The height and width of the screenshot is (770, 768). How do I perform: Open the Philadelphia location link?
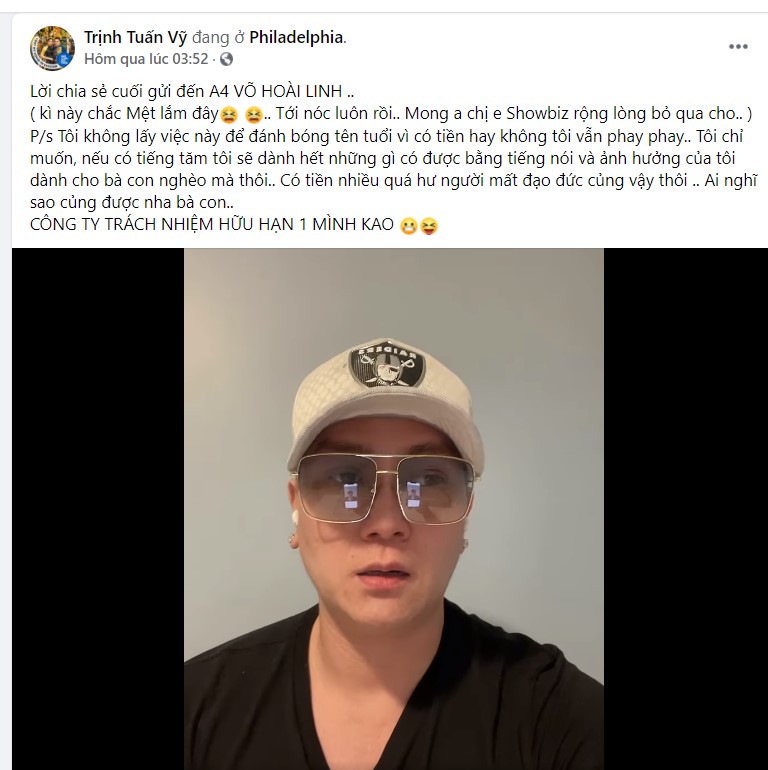296,38
